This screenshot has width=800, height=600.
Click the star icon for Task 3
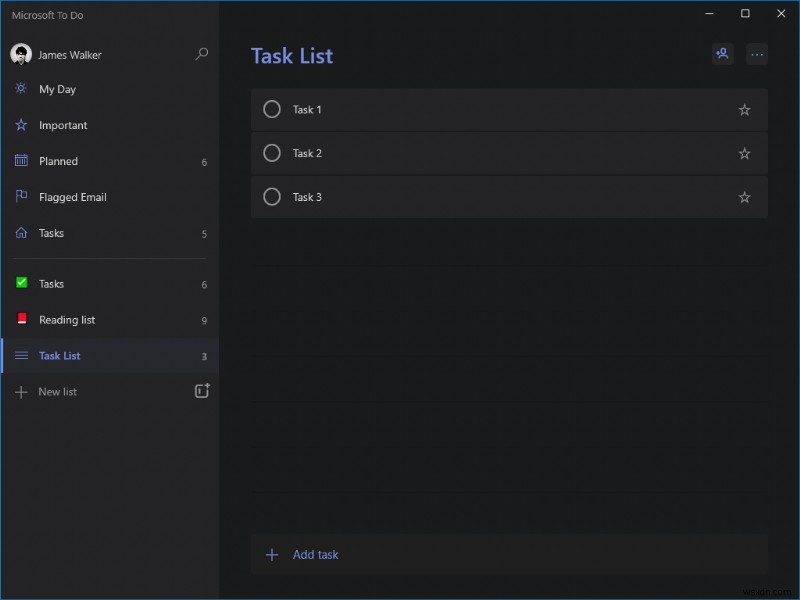tap(744, 198)
